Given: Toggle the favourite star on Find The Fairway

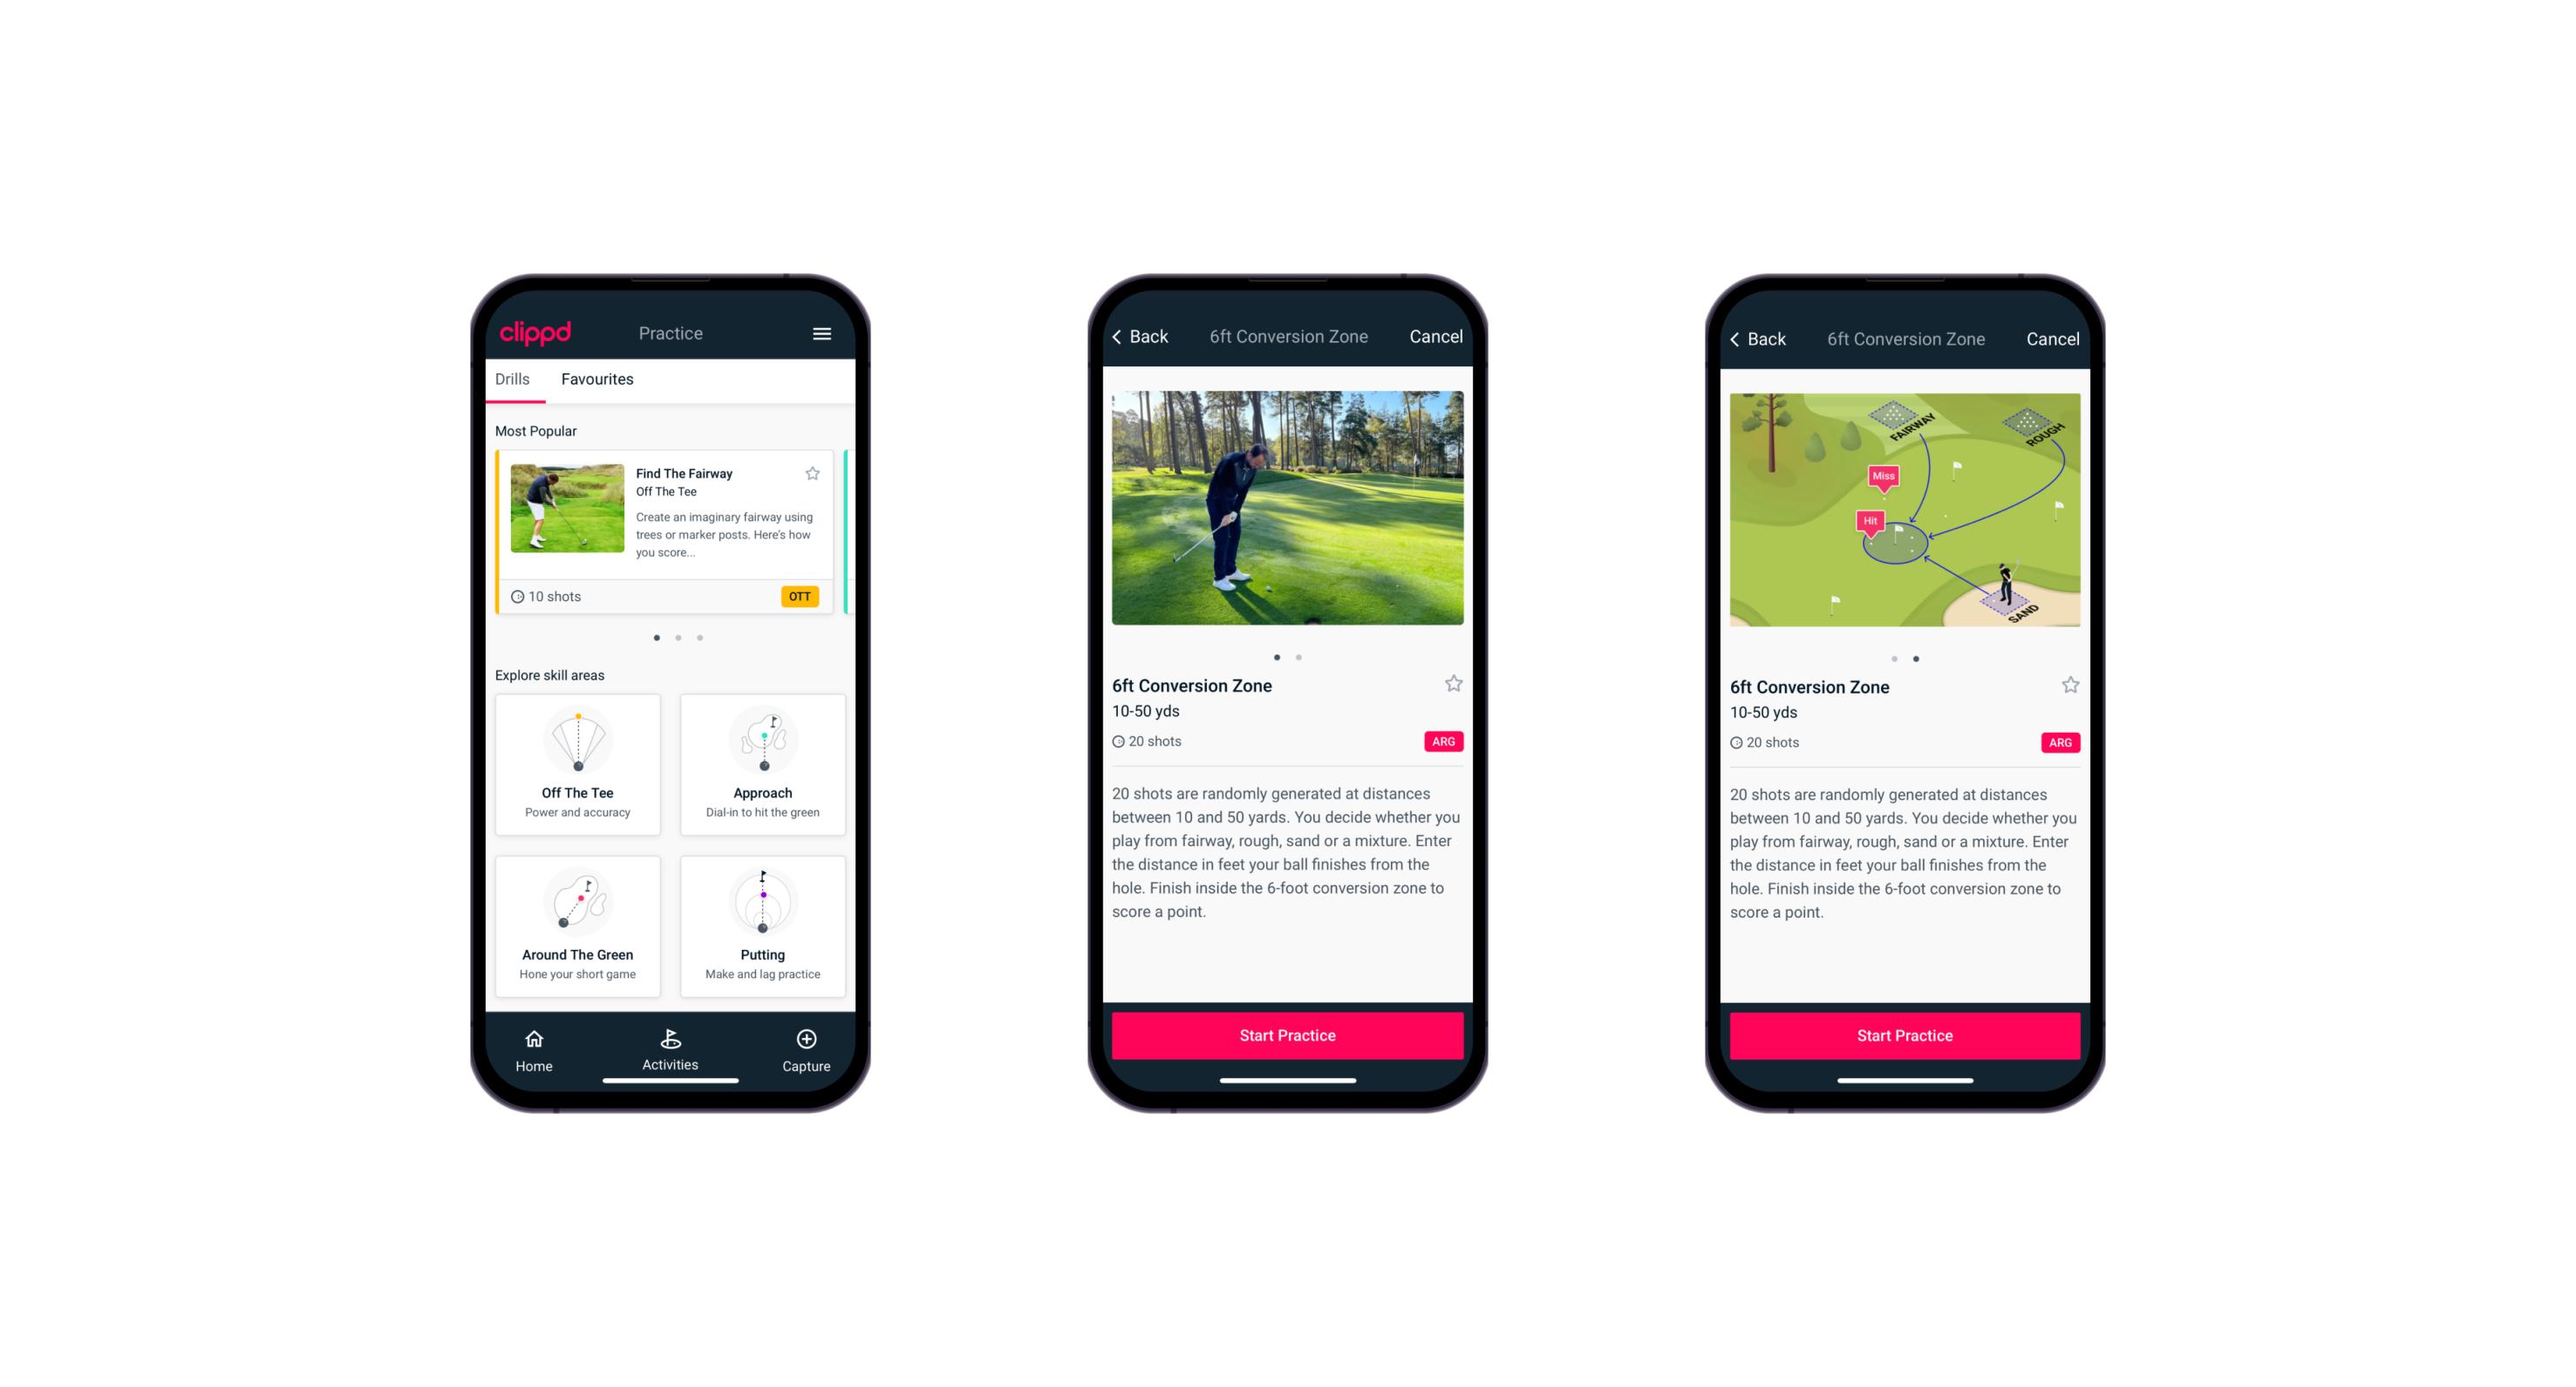Looking at the screenshot, I should click(813, 473).
